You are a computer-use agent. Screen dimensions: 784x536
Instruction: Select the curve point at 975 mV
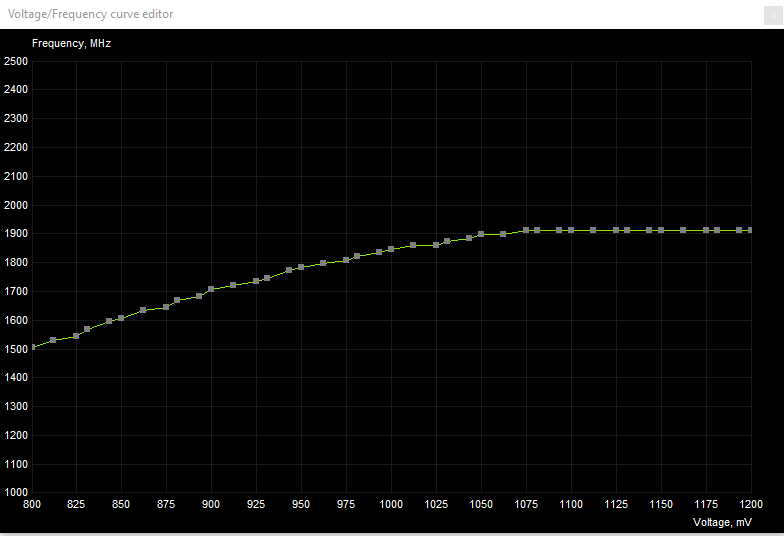[x=346, y=260]
